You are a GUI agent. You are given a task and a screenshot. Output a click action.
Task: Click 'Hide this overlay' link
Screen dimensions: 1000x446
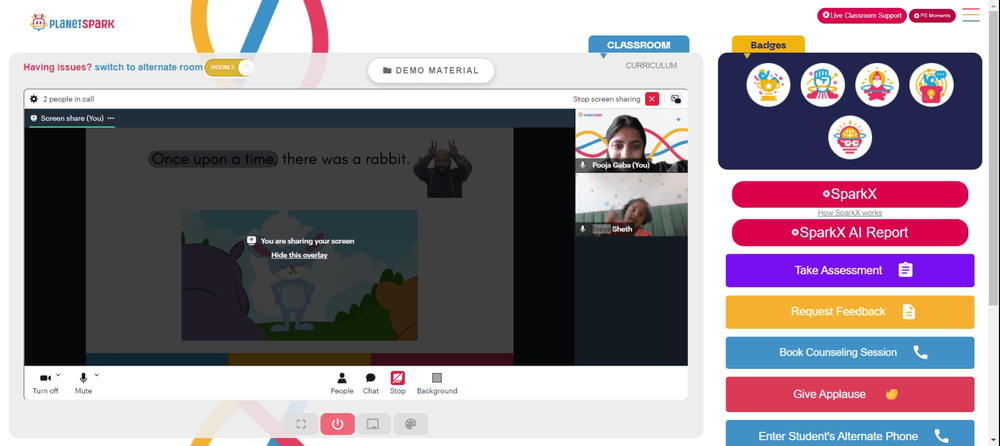[x=299, y=255]
